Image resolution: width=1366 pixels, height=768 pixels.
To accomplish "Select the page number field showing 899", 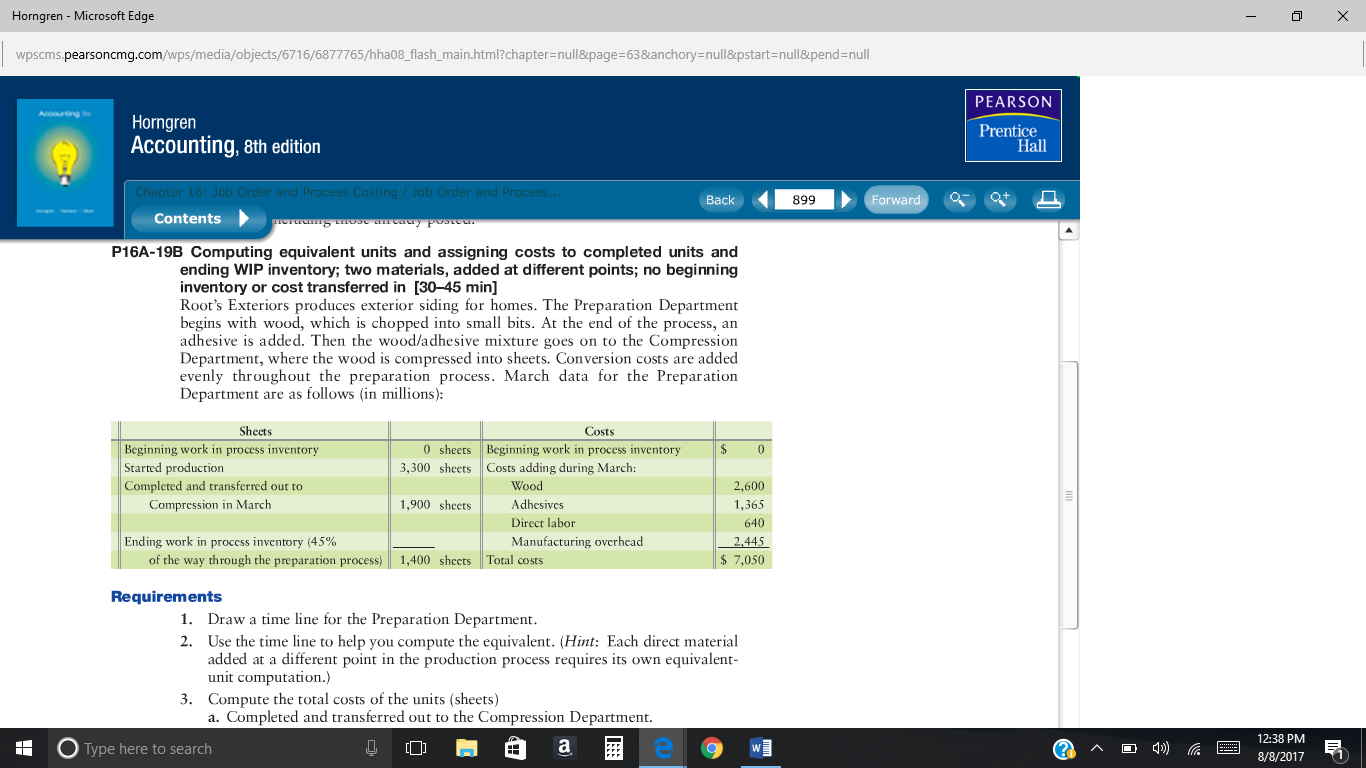I will pos(806,199).
